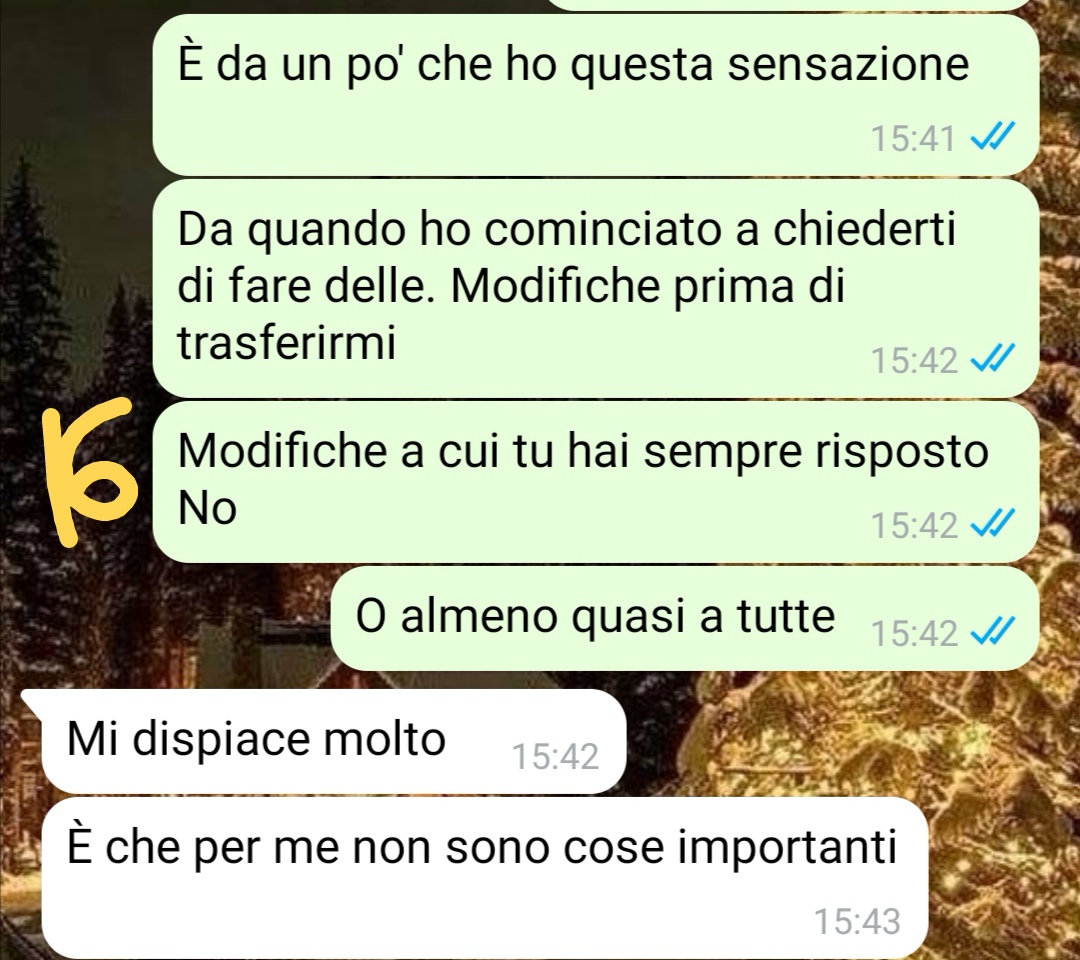
Task: Tap the 15:41 timestamp on first message
Action: pyautogui.click(x=913, y=138)
